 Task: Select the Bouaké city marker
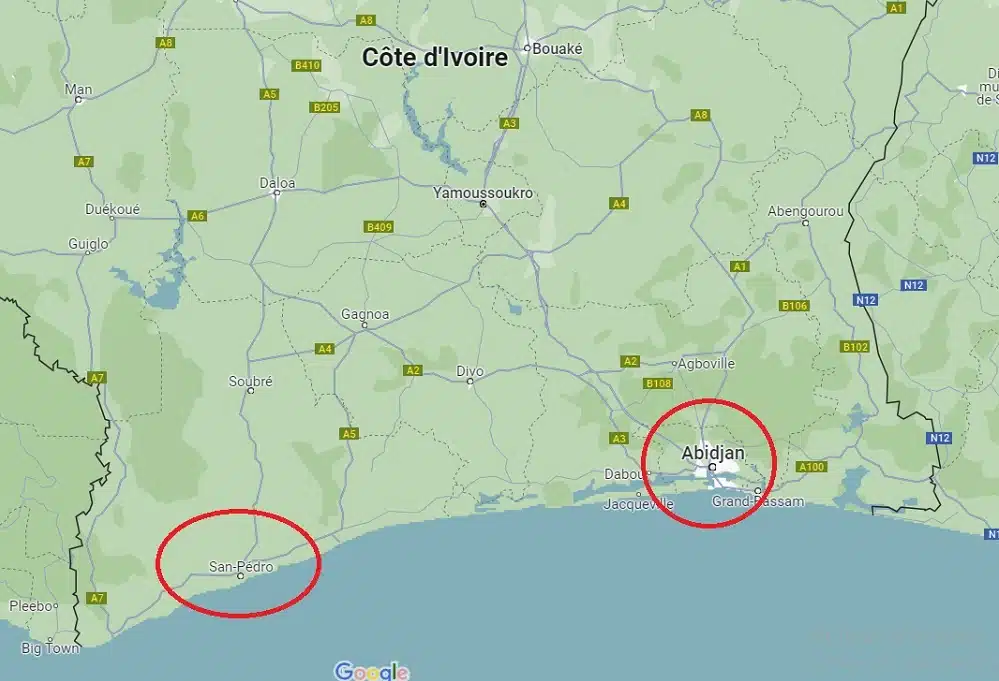click(x=527, y=48)
